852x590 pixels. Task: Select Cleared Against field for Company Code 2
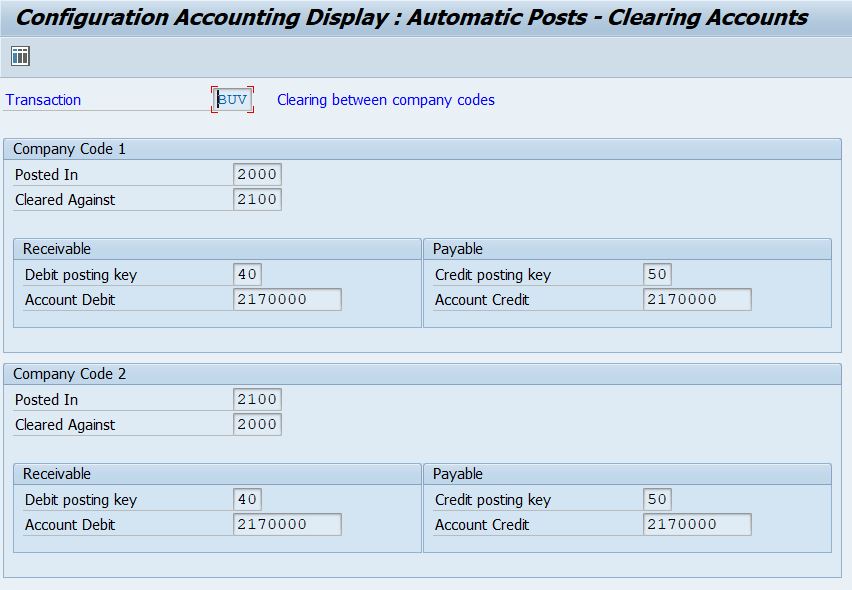coord(257,424)
